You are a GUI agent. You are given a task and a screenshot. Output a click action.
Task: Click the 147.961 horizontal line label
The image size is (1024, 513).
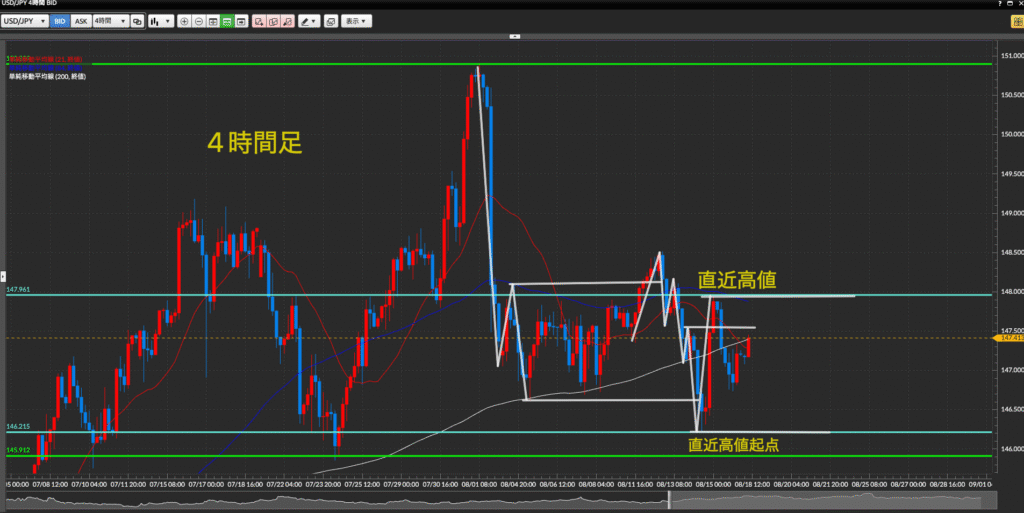pyautogui.click(x=18, y=289)
